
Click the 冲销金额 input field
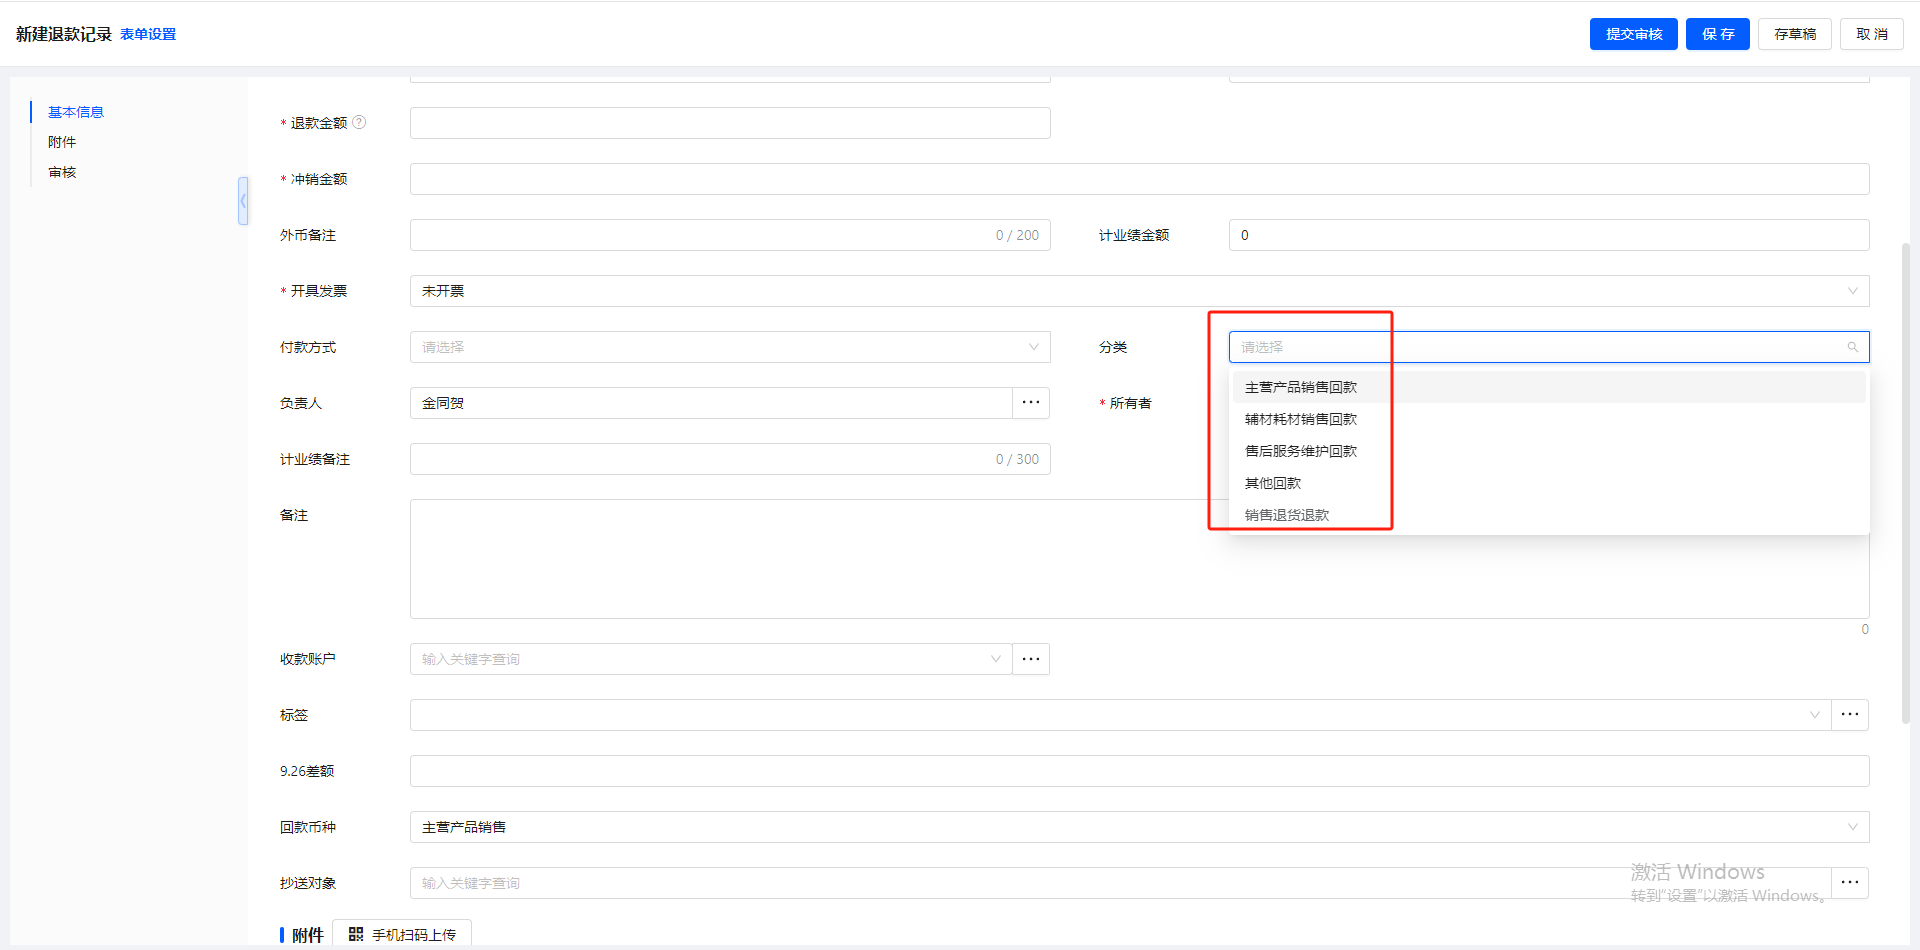(1140, 179)
